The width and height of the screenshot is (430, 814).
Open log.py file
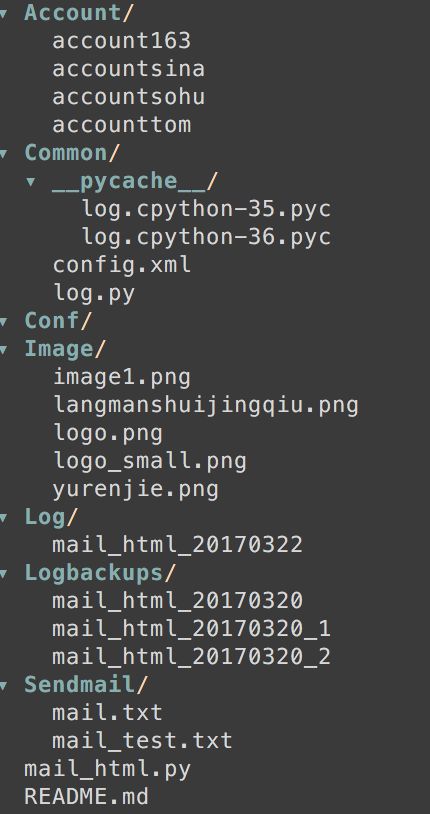point(94,294)
